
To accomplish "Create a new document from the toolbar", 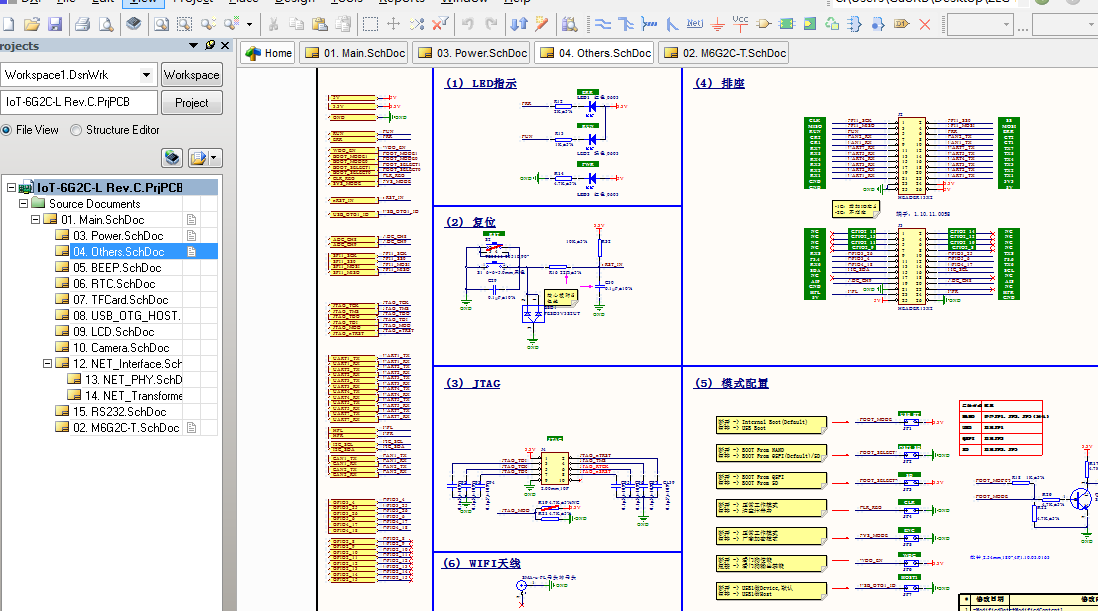I will (8, 24).
